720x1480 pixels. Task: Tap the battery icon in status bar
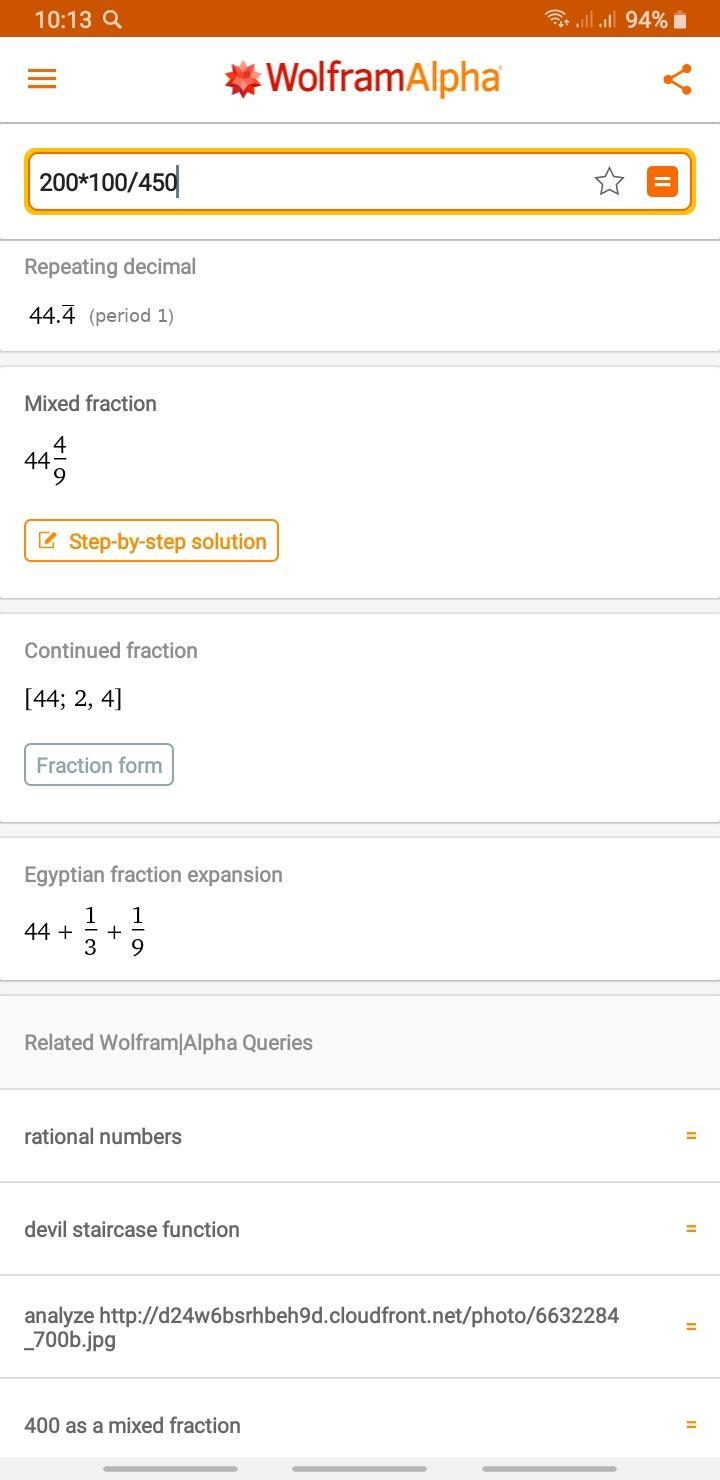click(680, 19)
